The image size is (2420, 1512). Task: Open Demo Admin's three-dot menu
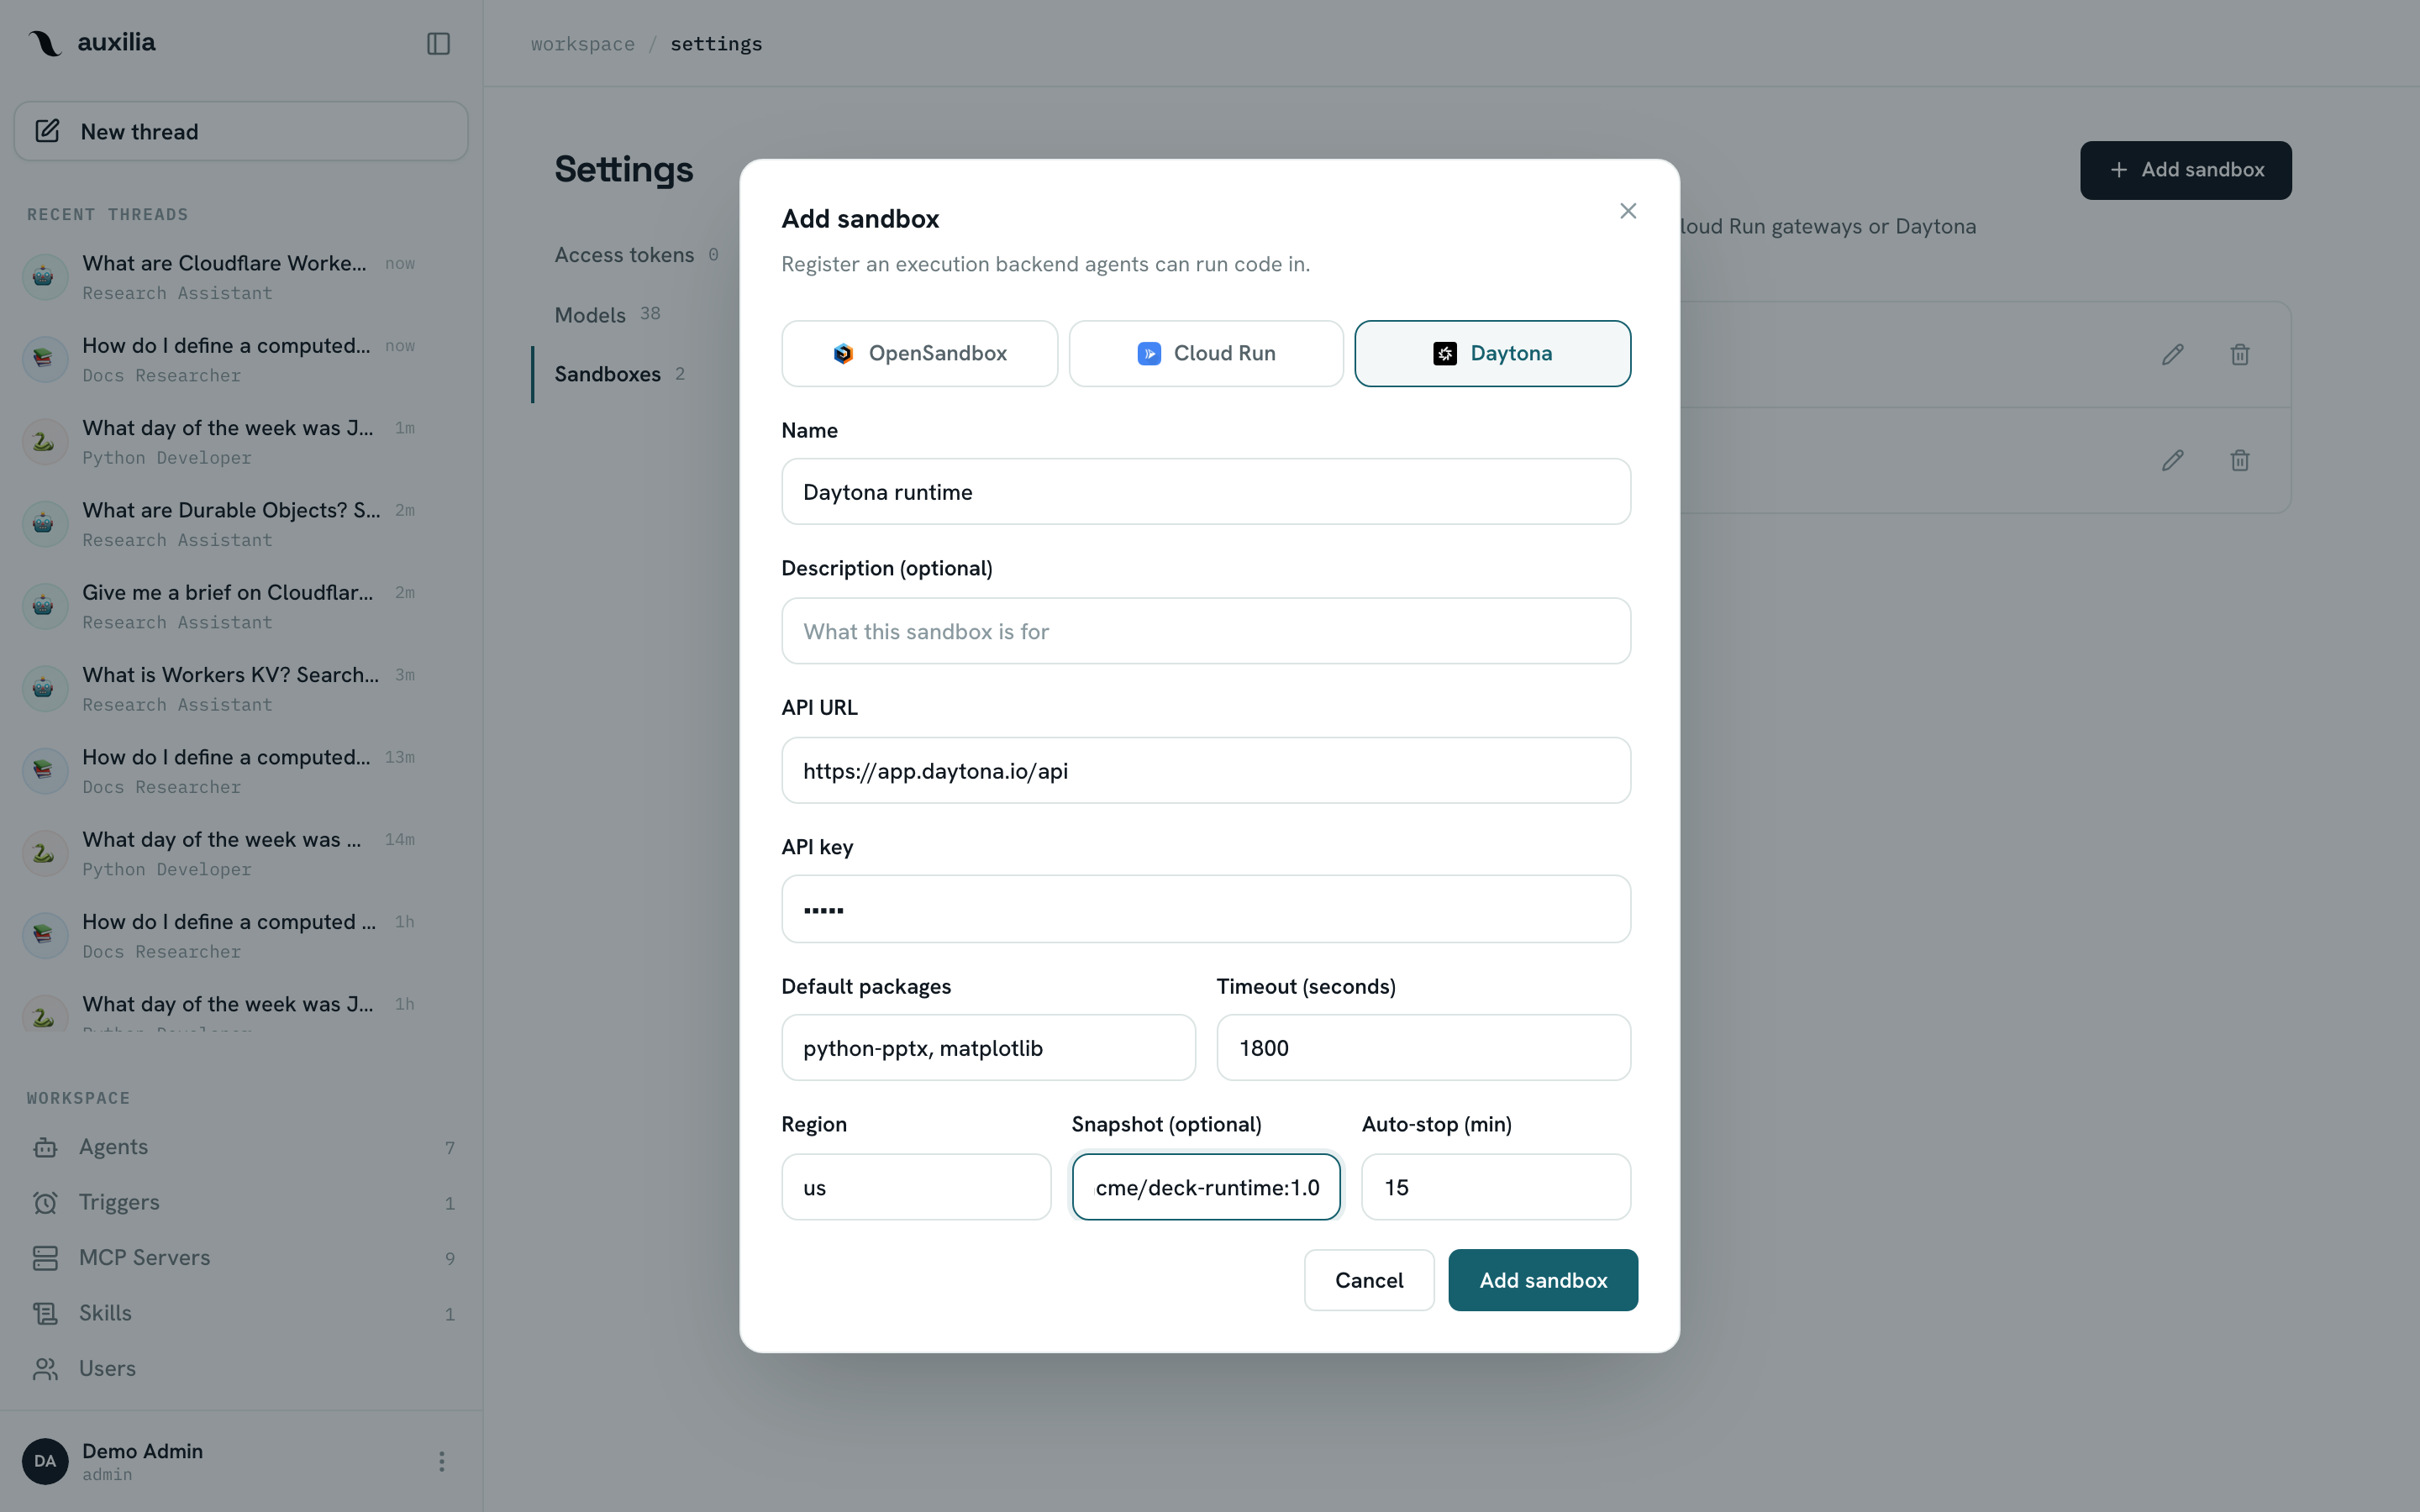pyautogui.click(x=441, y=1461)
